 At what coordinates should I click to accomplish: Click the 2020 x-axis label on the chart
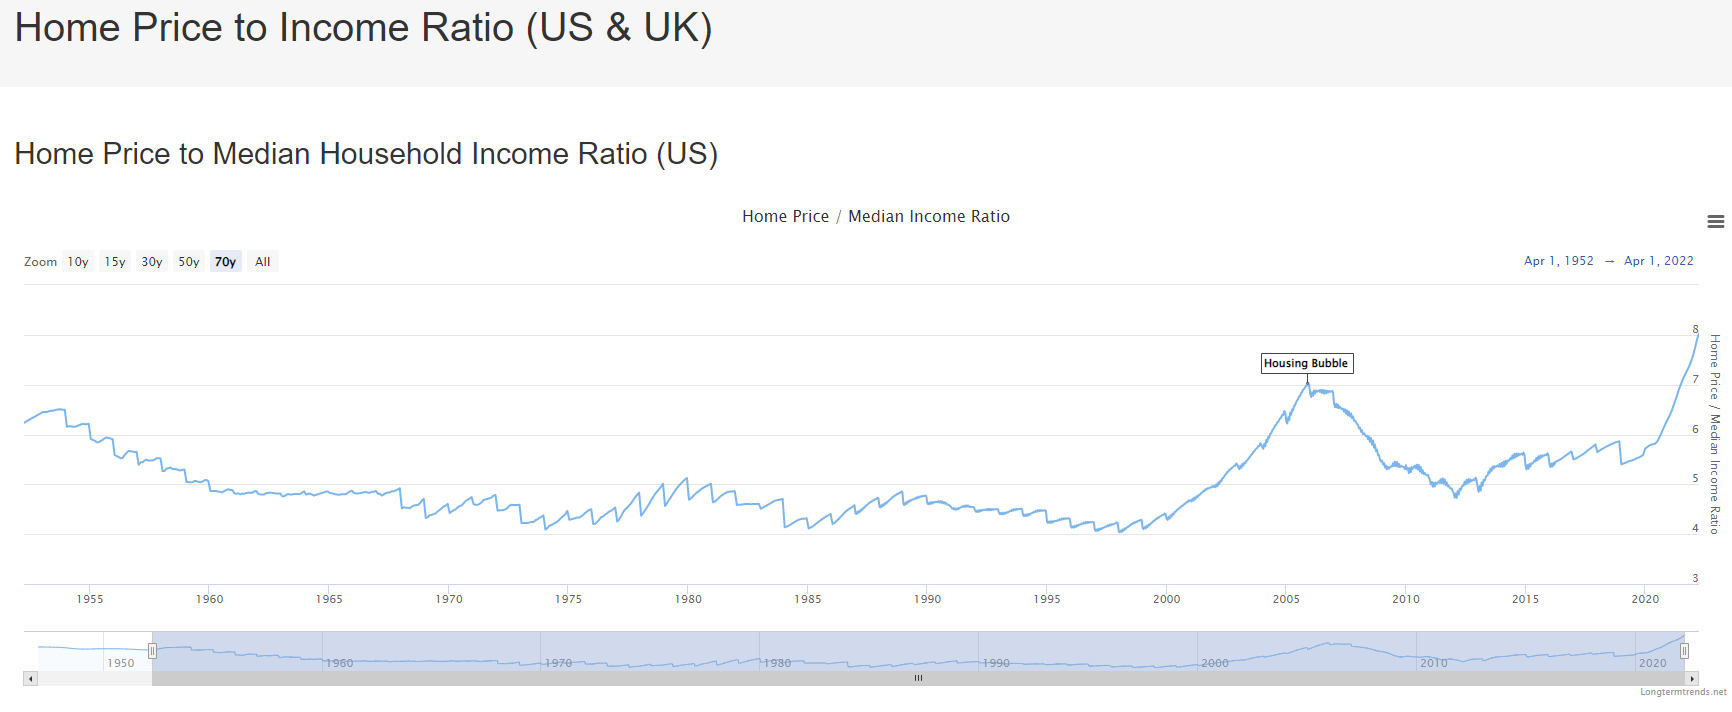pyautogui.click(x=1644, y=599)
